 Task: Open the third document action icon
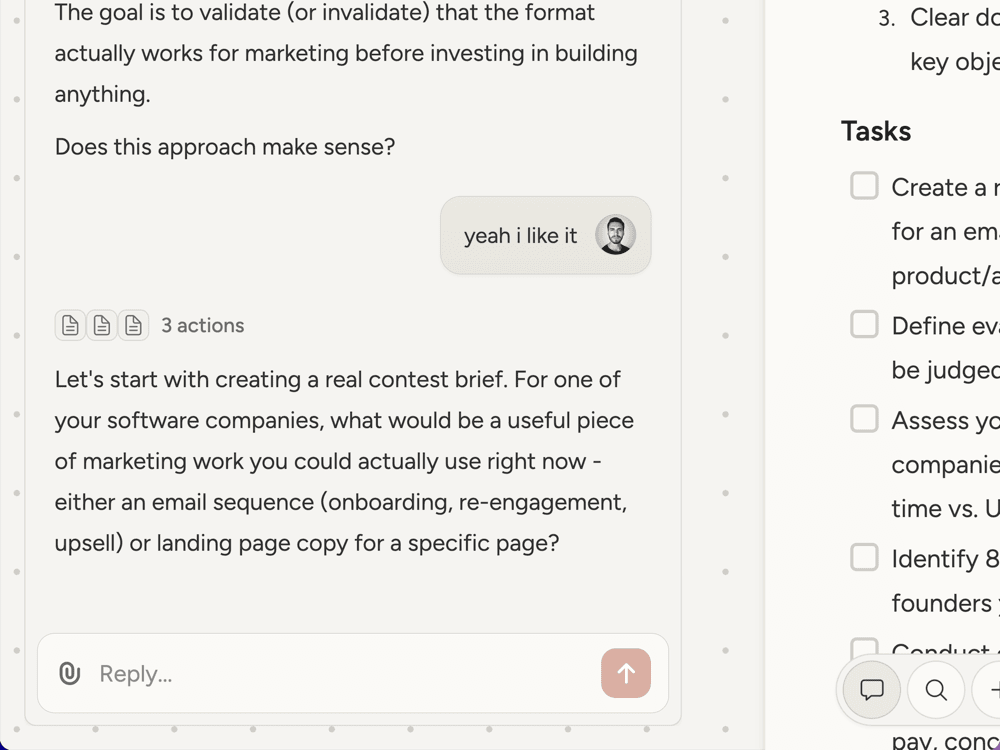pos(134,325)
